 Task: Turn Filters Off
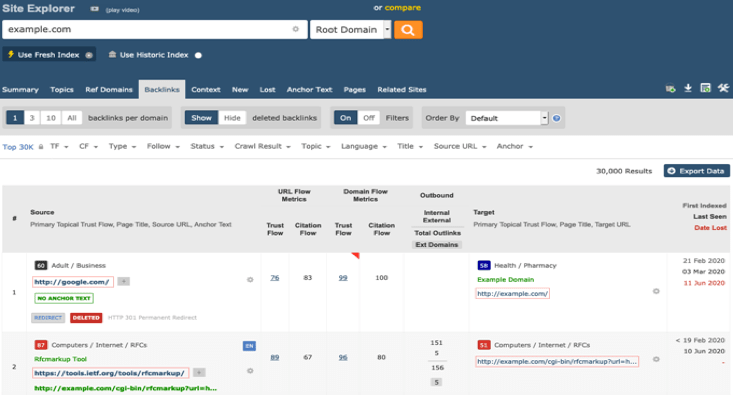tap(369, 118)
